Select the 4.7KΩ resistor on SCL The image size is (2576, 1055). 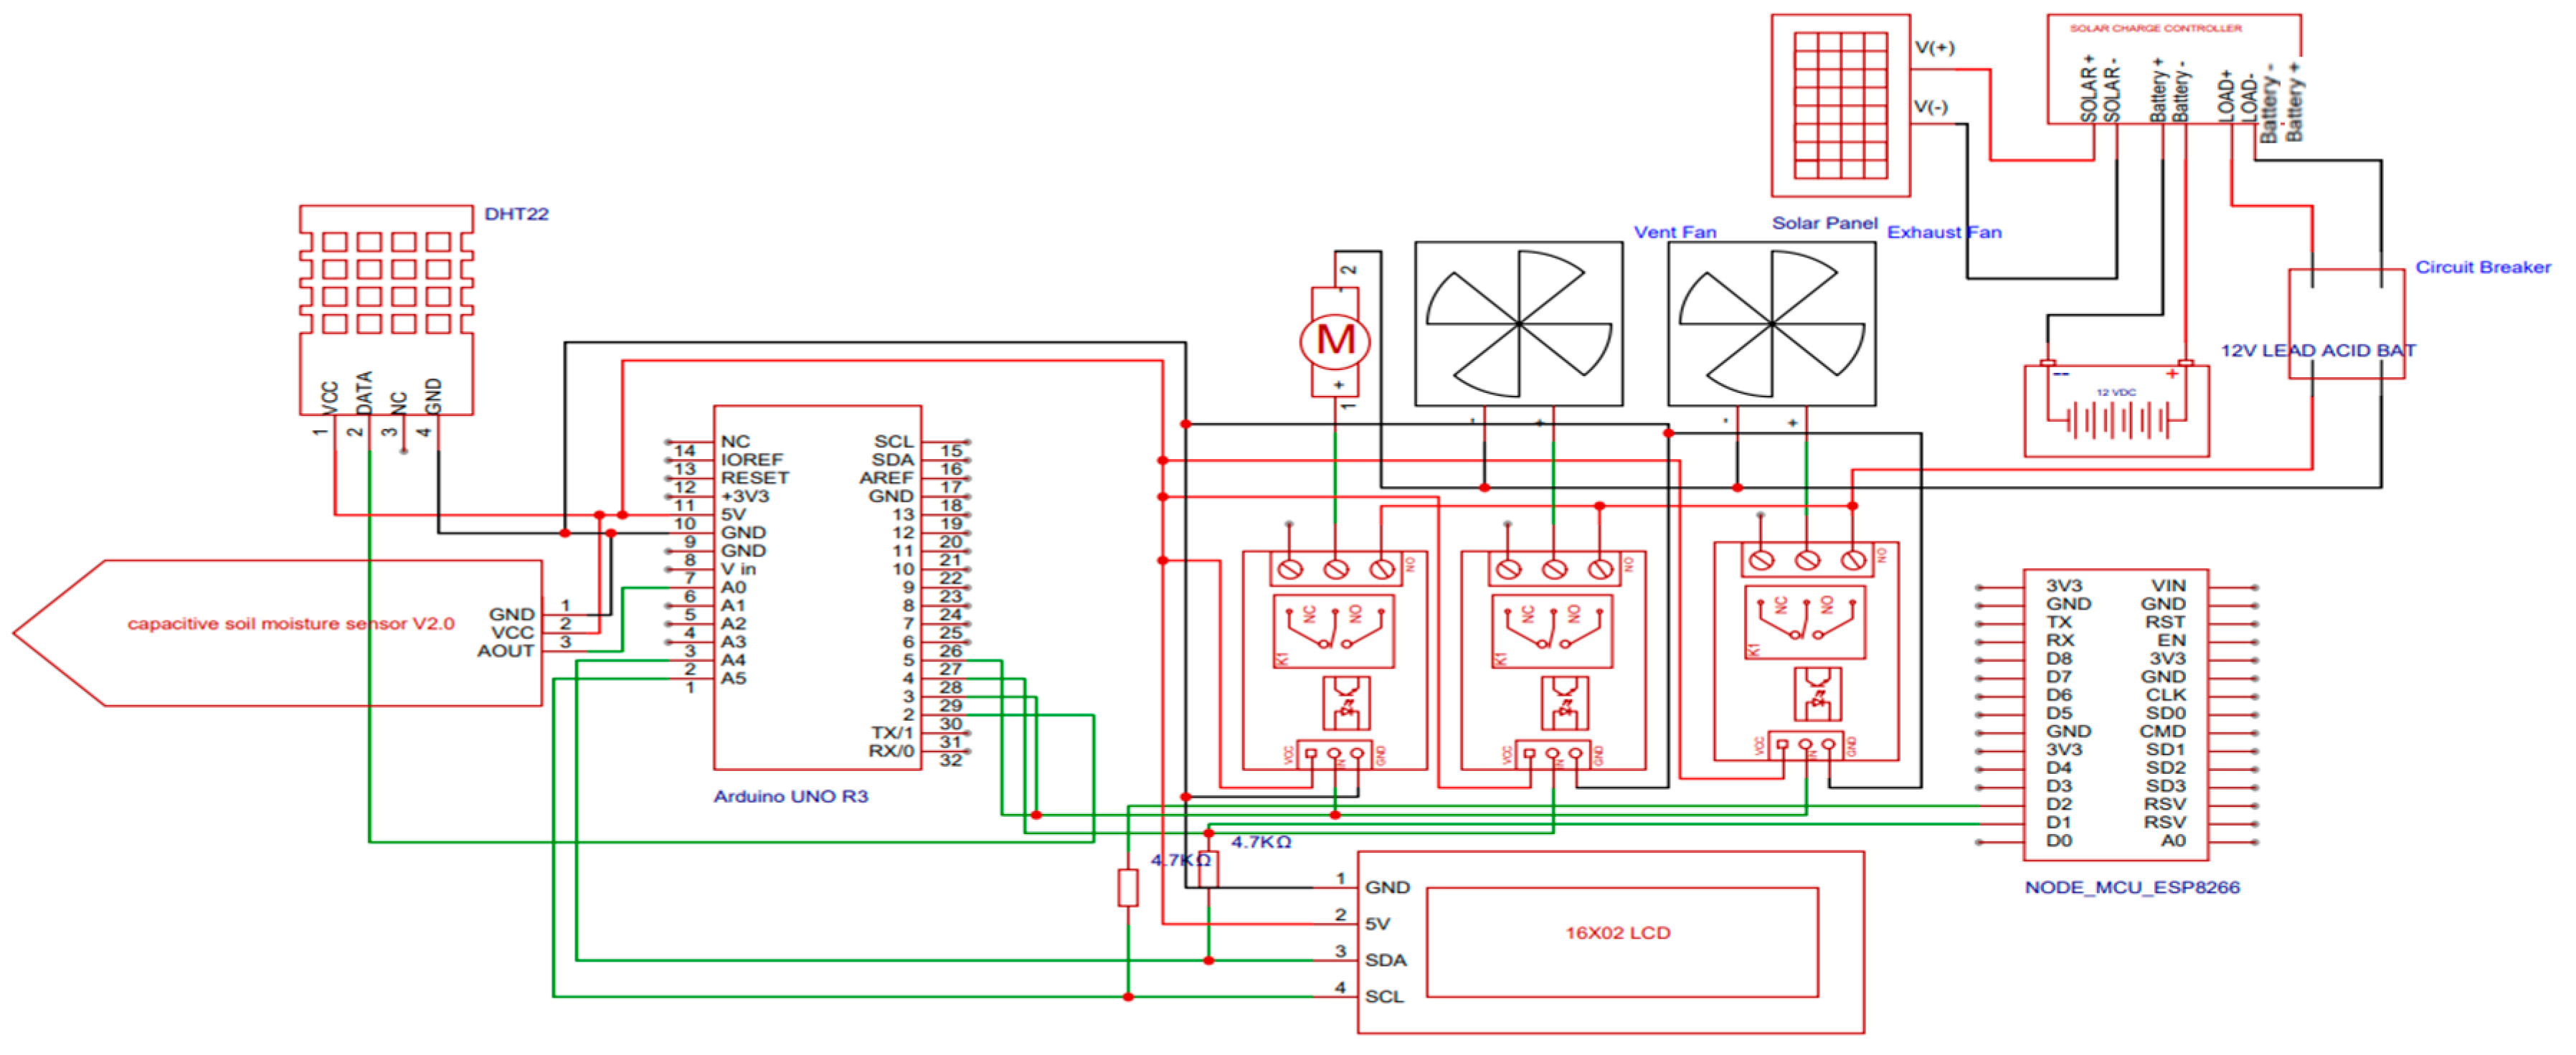(1127, 887)
